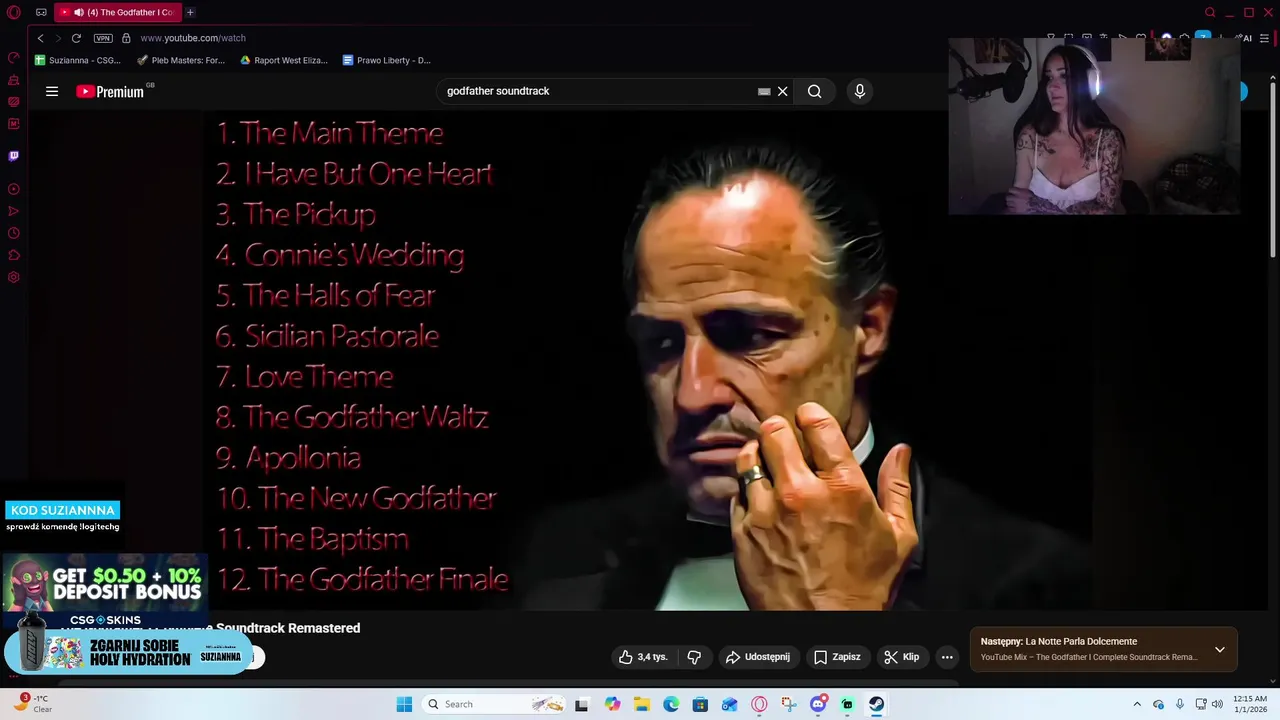Open Snipping Tool from taskbar
Image resolution: width=1280 pixels, height=720 pixels.
click(789, 704)
